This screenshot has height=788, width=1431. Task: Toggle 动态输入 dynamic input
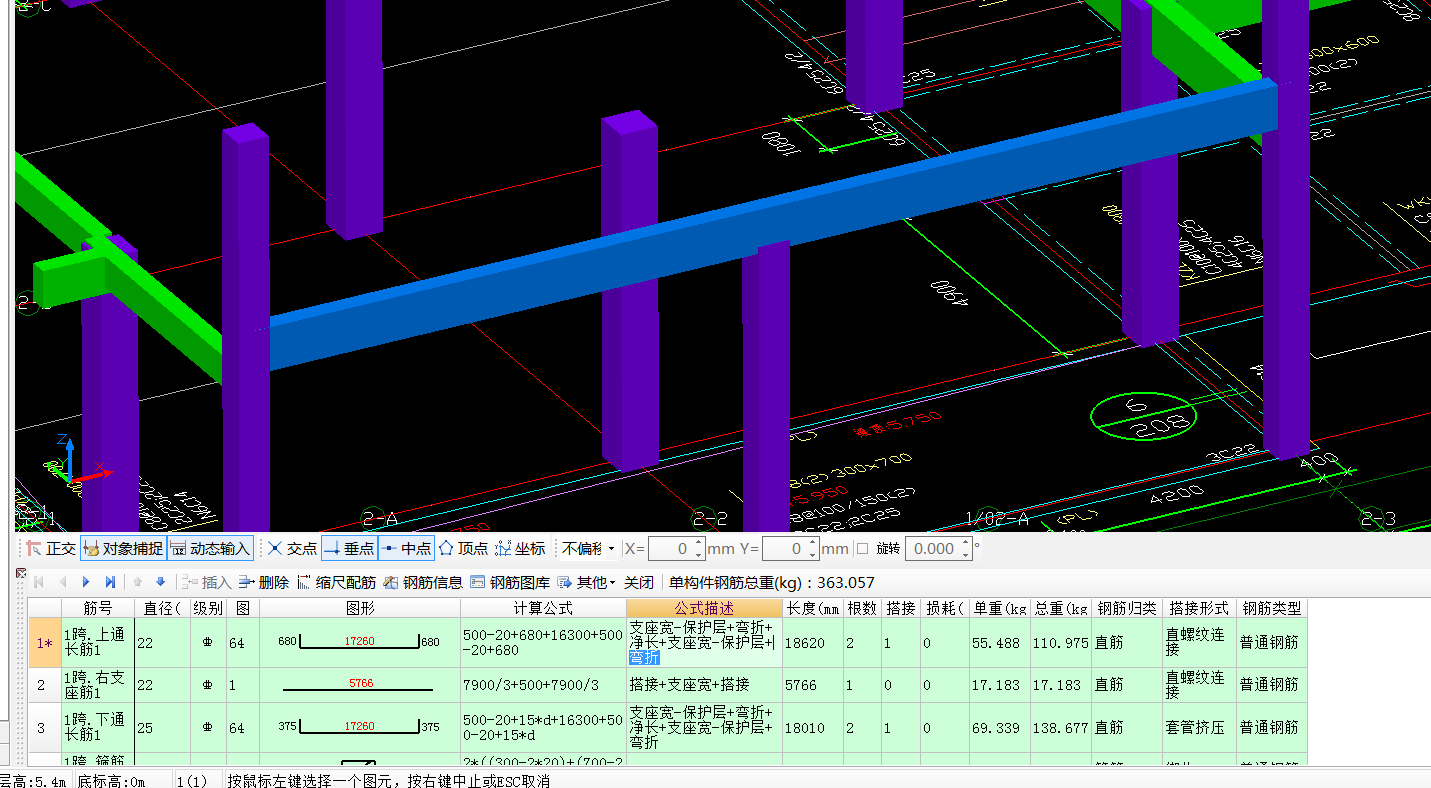click(x=208, y=548)
